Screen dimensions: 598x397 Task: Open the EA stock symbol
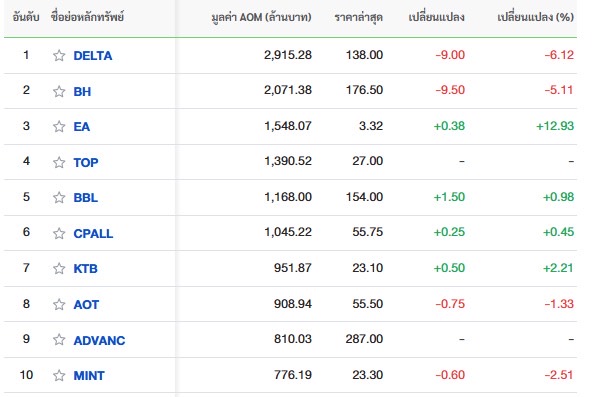(82, 126)
